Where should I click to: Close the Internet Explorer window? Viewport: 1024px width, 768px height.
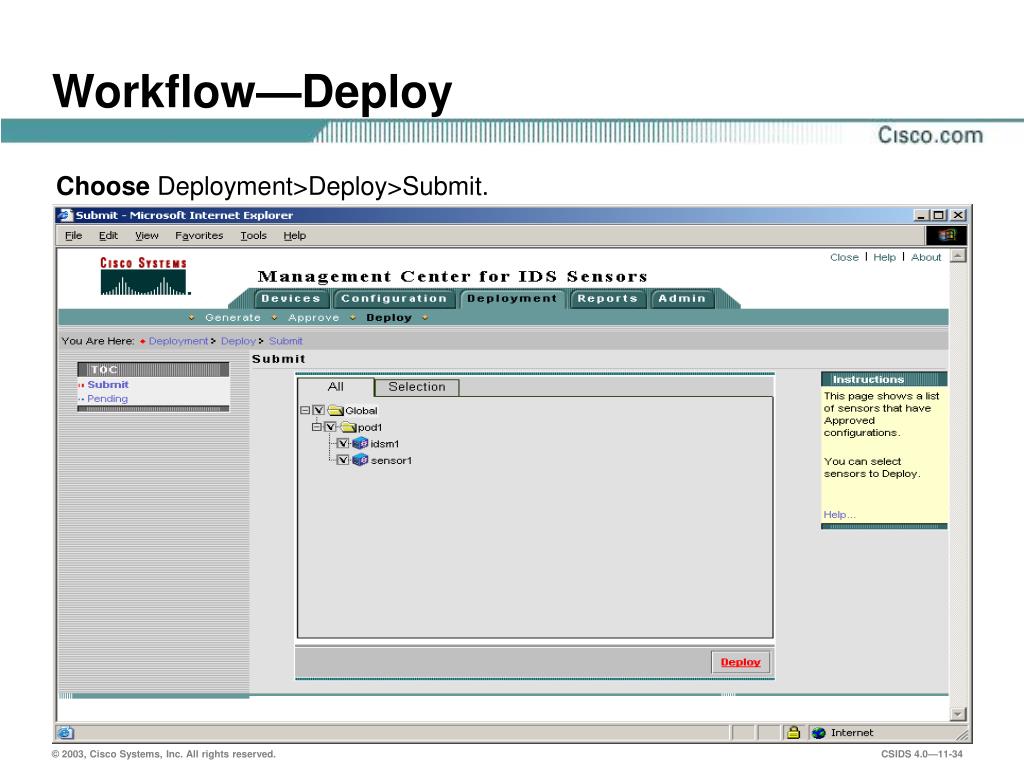[957, 215]
